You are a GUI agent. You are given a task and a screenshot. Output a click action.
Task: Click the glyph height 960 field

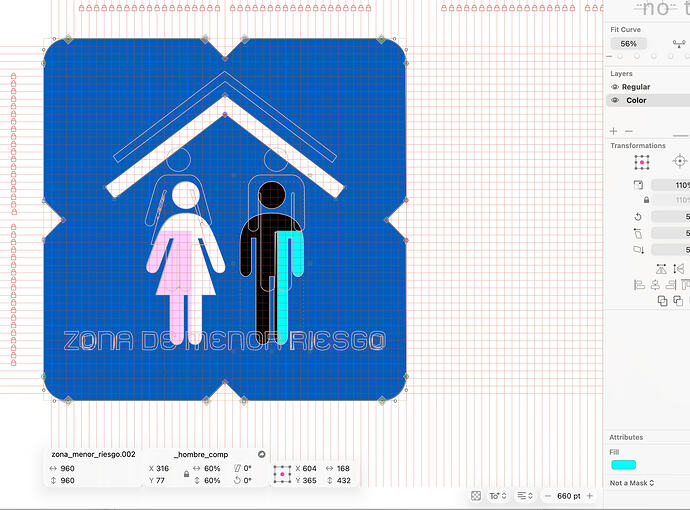pyautogui.click(x=67, y=481)
